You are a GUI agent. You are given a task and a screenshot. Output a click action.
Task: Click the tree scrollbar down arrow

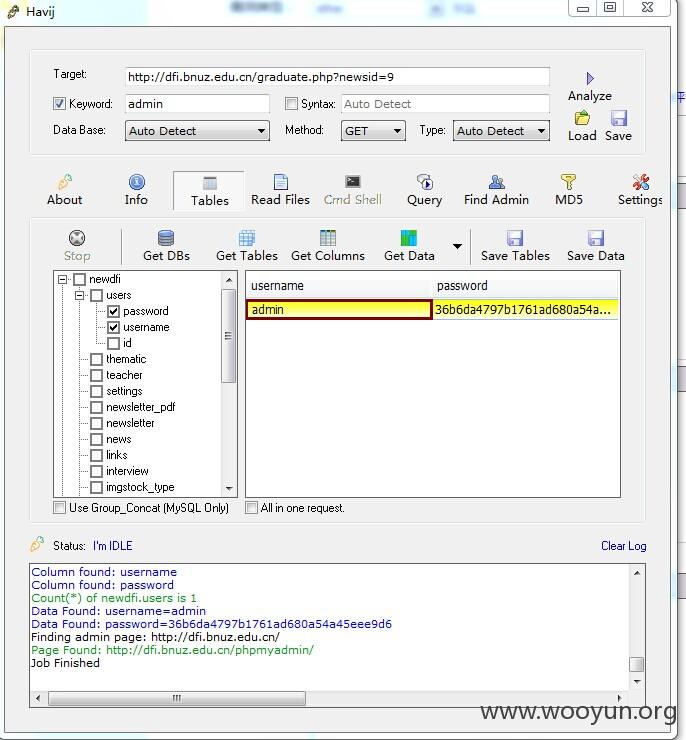(x=229, y=488)
